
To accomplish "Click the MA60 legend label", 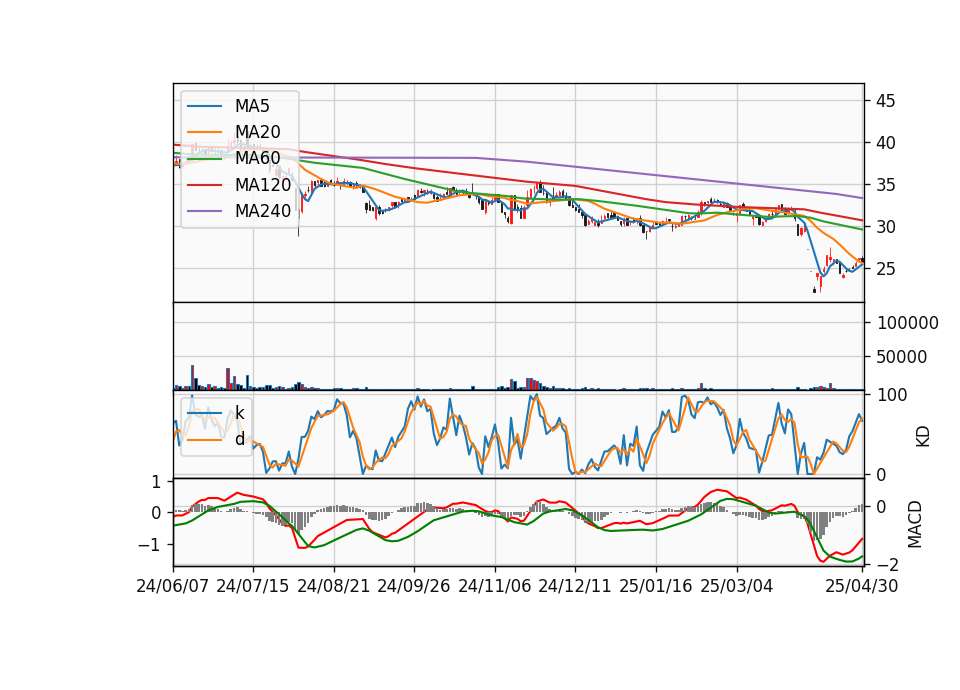I will click(258, 158).
